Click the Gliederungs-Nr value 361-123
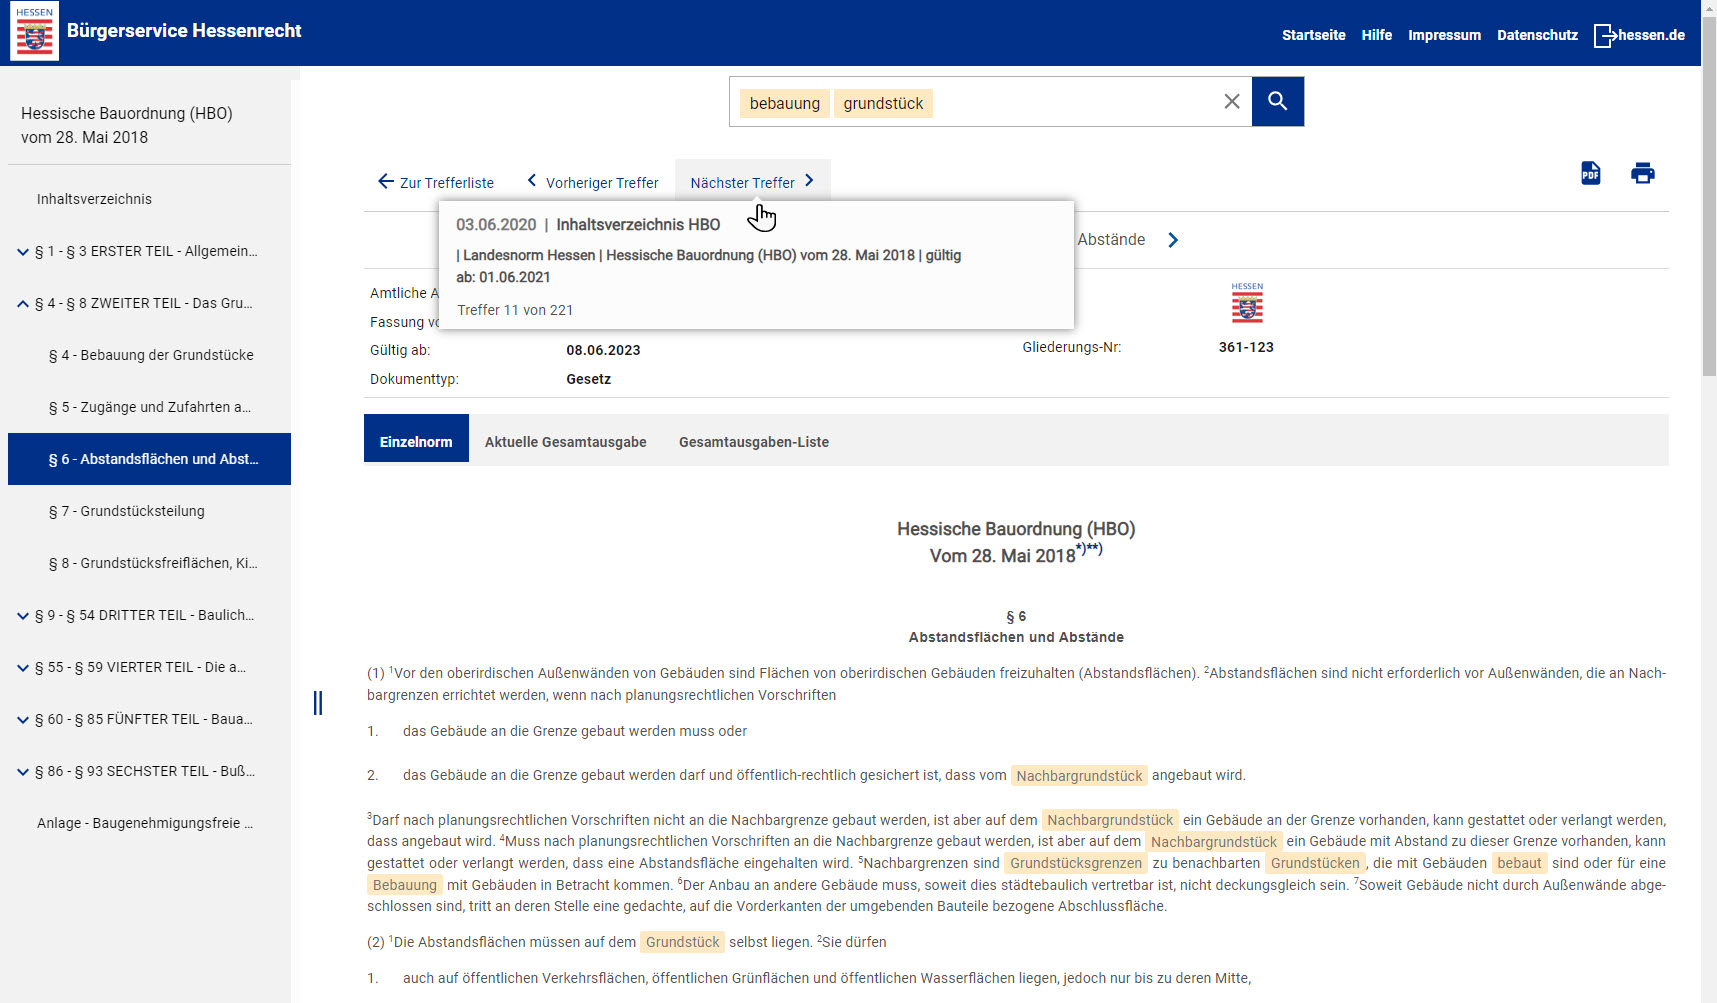The height and width of the screenshot is (1003, 1717). (1246, 347)
